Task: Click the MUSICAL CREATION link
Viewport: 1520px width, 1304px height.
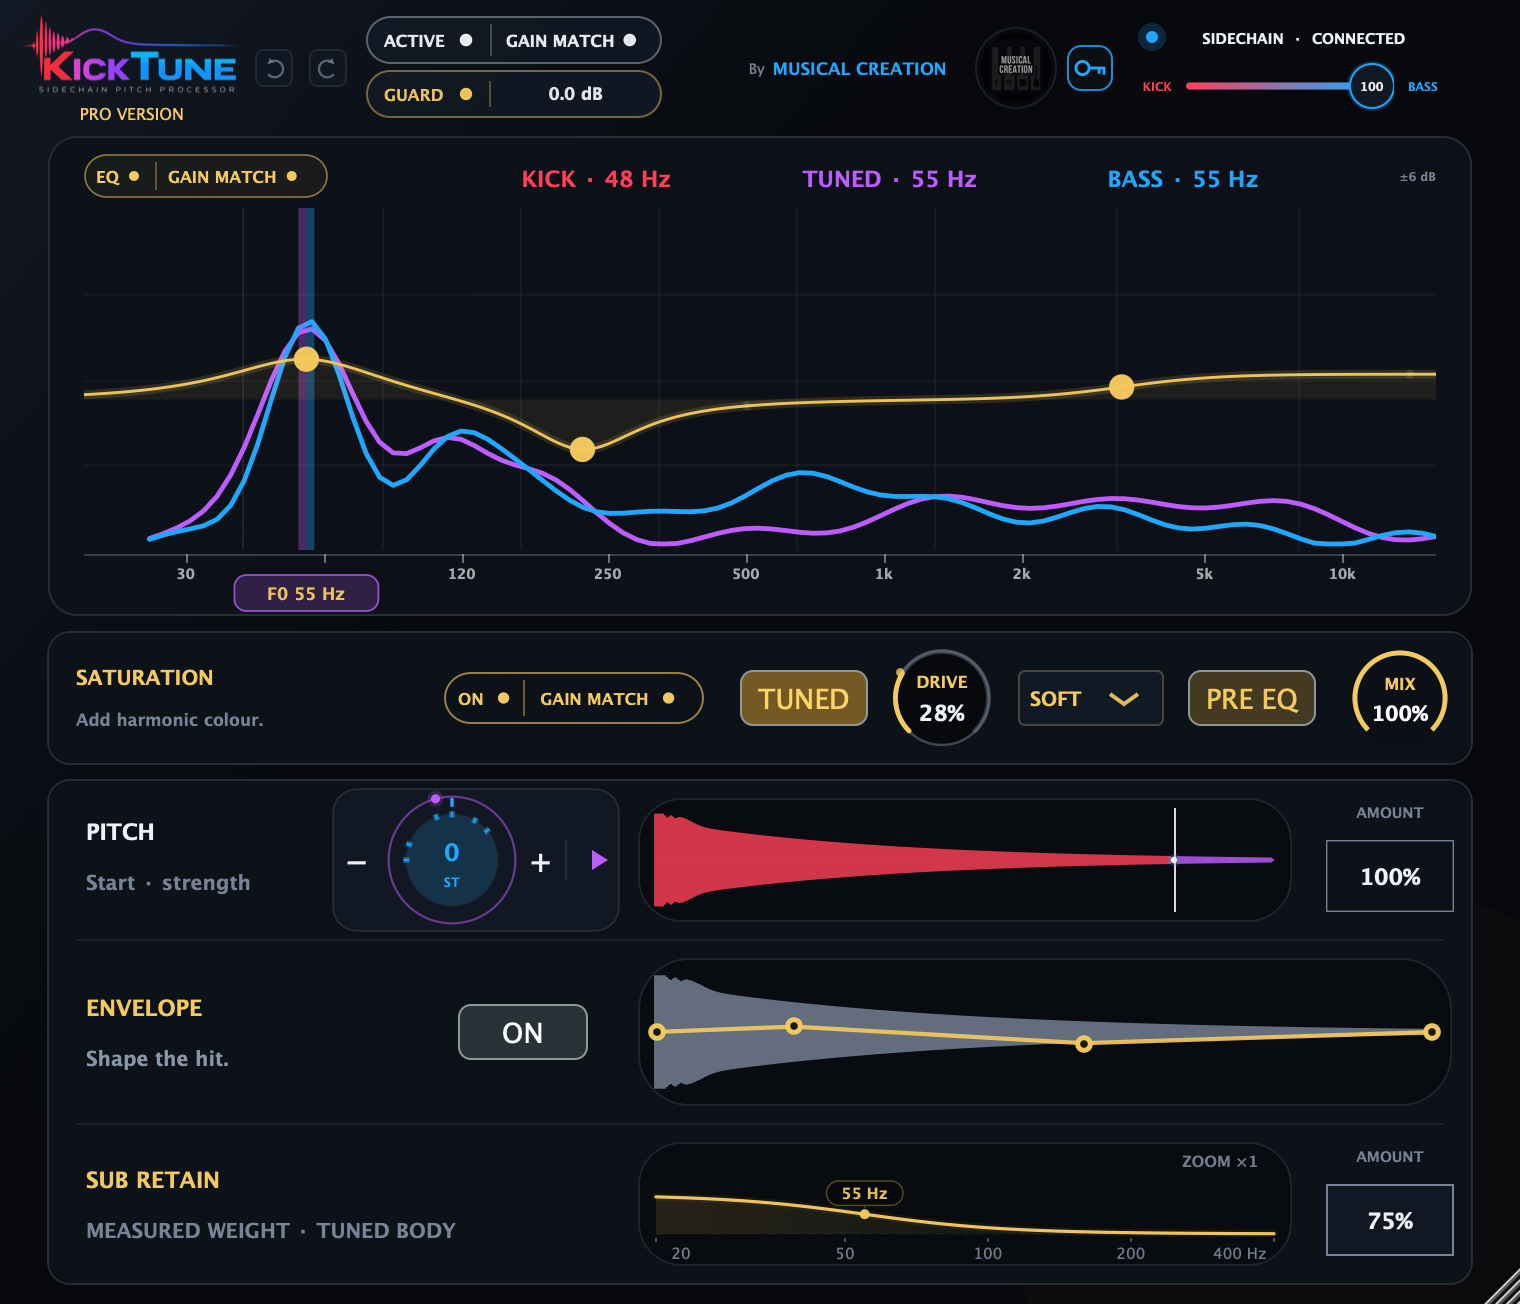Action: pos(859,69)
